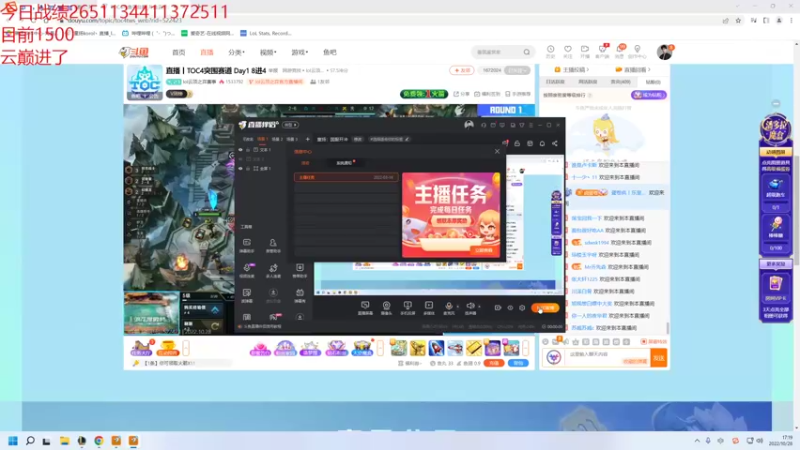Toggle visibility eye of 全屏1 source
This screenshot has height=450, width=800.
coord(240,168)
